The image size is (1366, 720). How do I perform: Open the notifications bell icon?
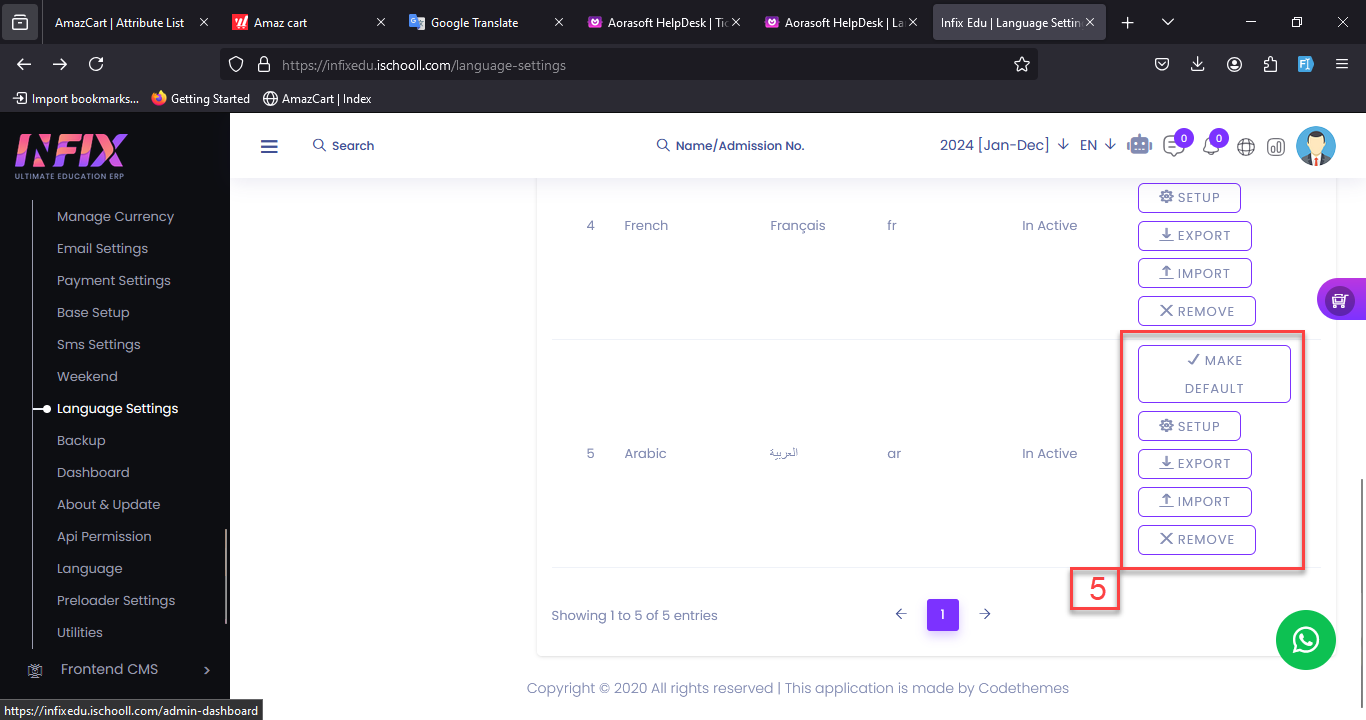point(1210,146)
